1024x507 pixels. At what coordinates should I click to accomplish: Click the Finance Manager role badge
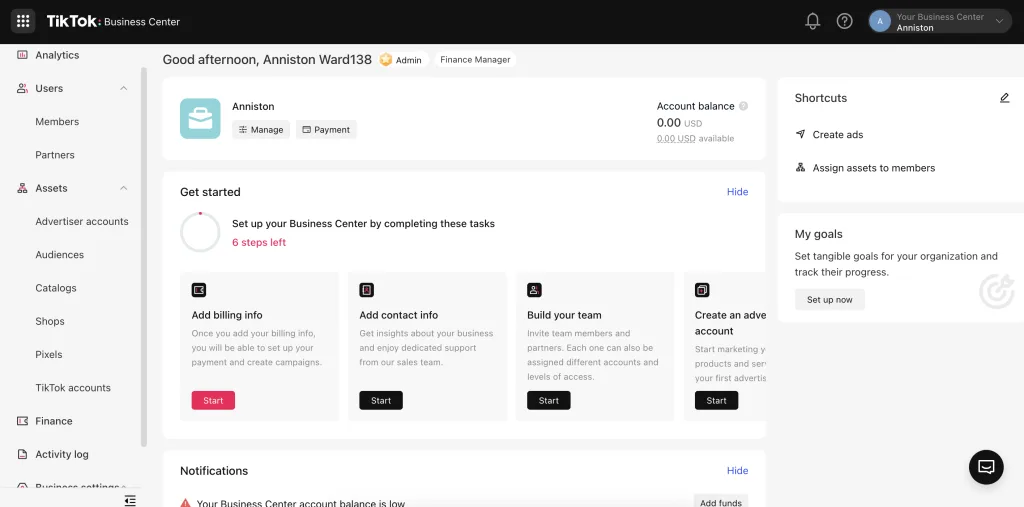point(475,59)
